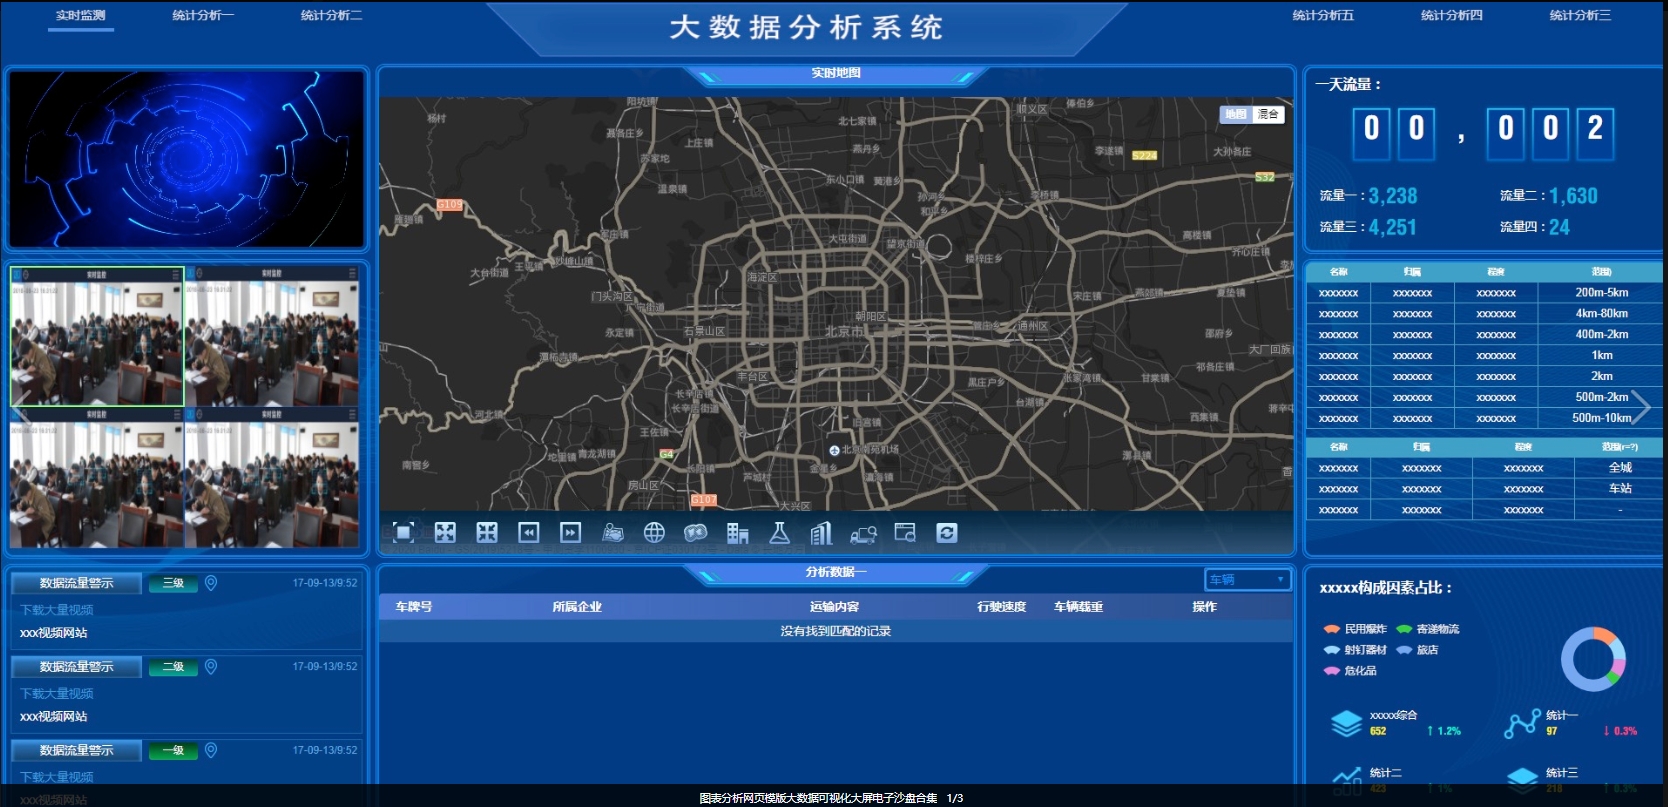Click the connected nodes icon beside 统计一
The image size is (1668, 807).
point(1522,723)
